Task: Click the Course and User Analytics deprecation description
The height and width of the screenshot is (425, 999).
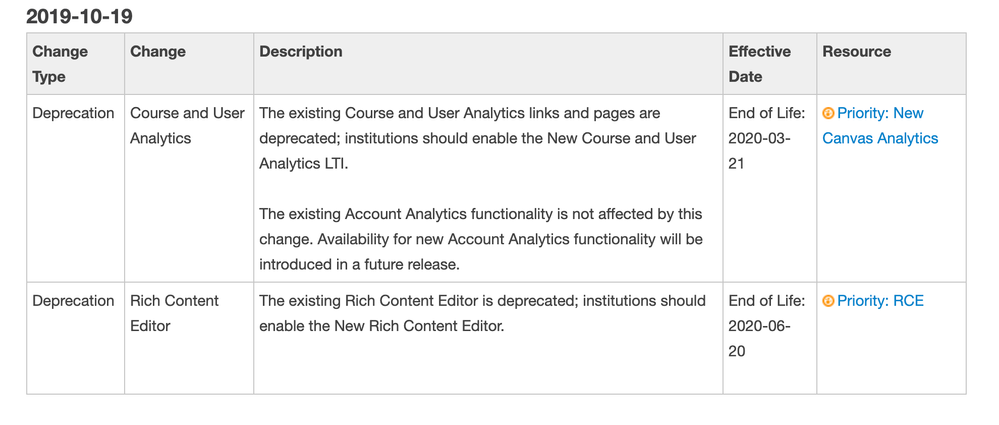Action: click(478, 138)
